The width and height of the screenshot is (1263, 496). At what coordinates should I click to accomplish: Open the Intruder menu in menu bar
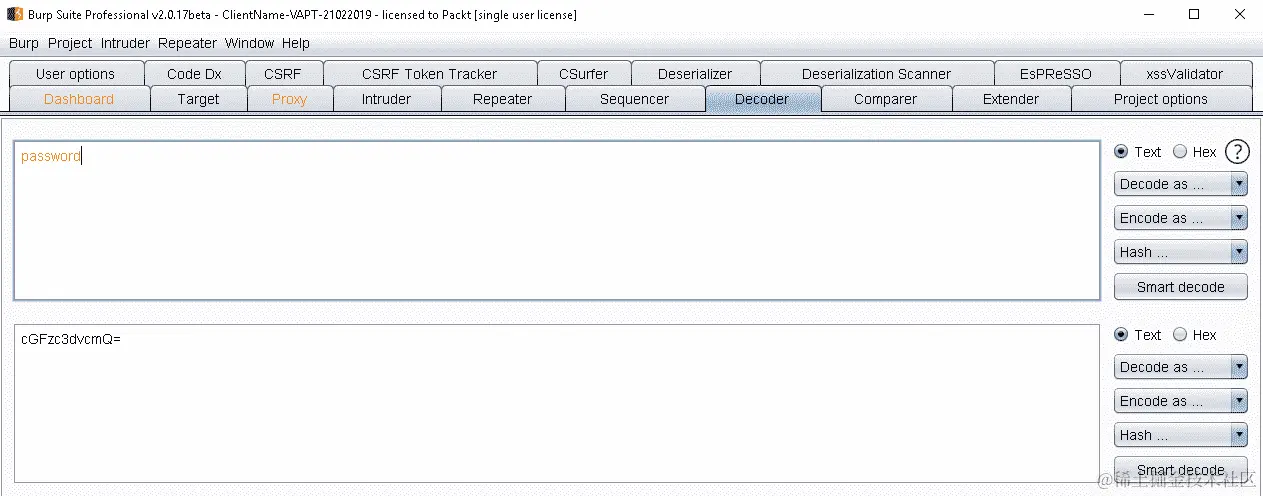point(125,43)
